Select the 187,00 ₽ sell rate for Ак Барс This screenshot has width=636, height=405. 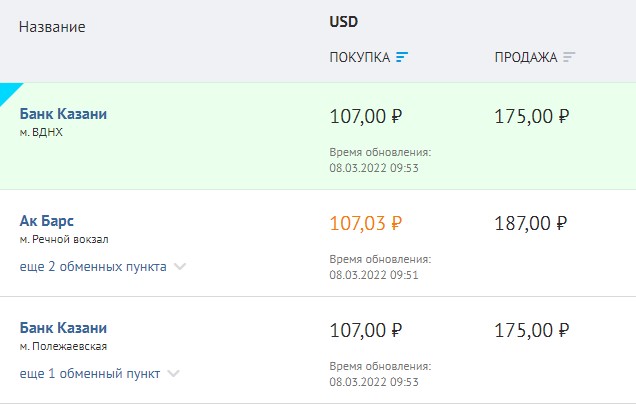point(530,223)
